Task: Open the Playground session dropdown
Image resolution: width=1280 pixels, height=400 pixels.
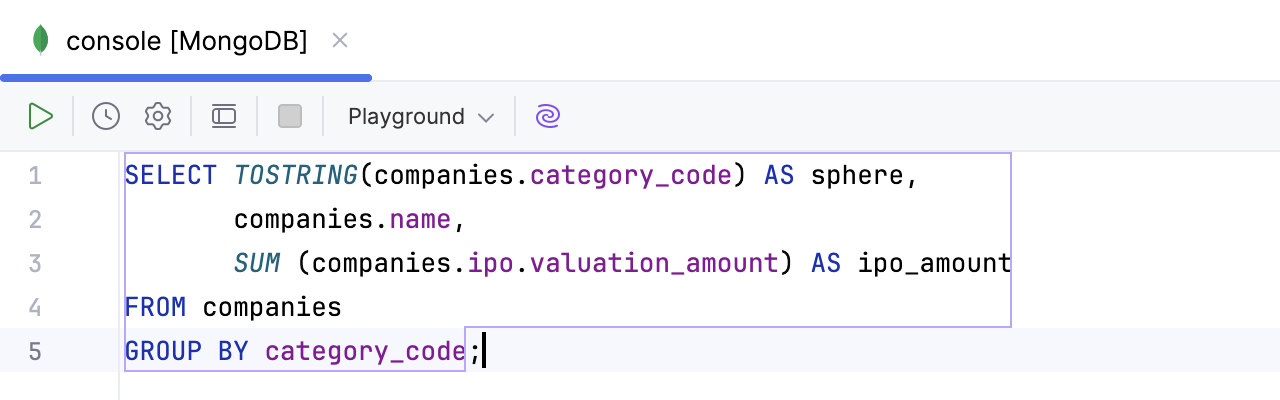Action: 420,116
